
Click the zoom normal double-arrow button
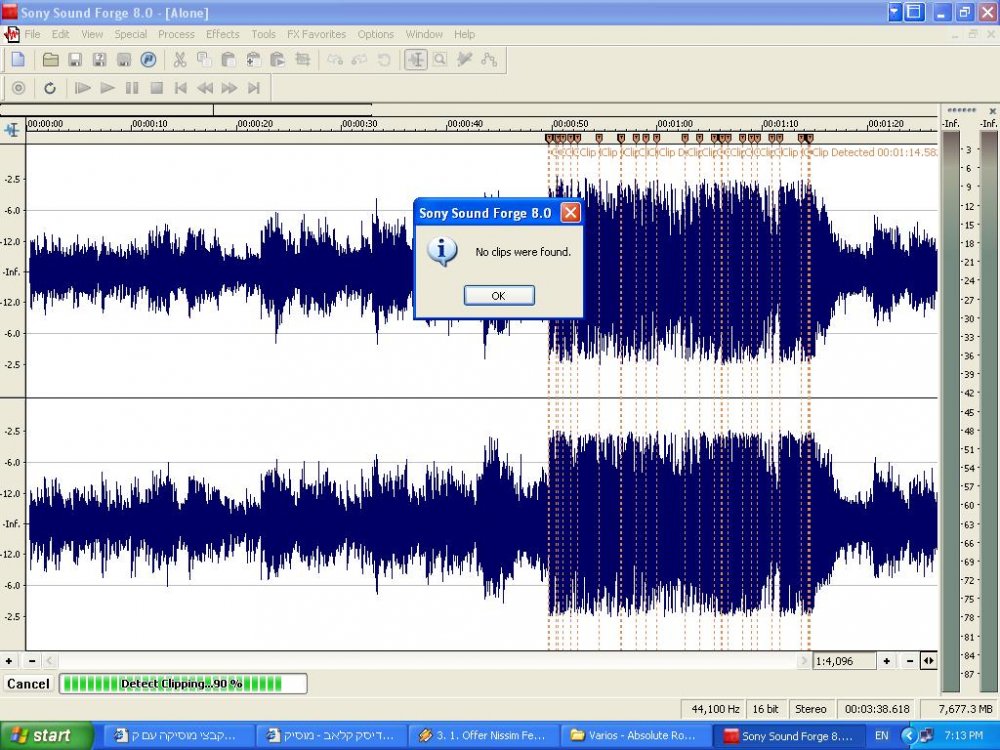929,661
